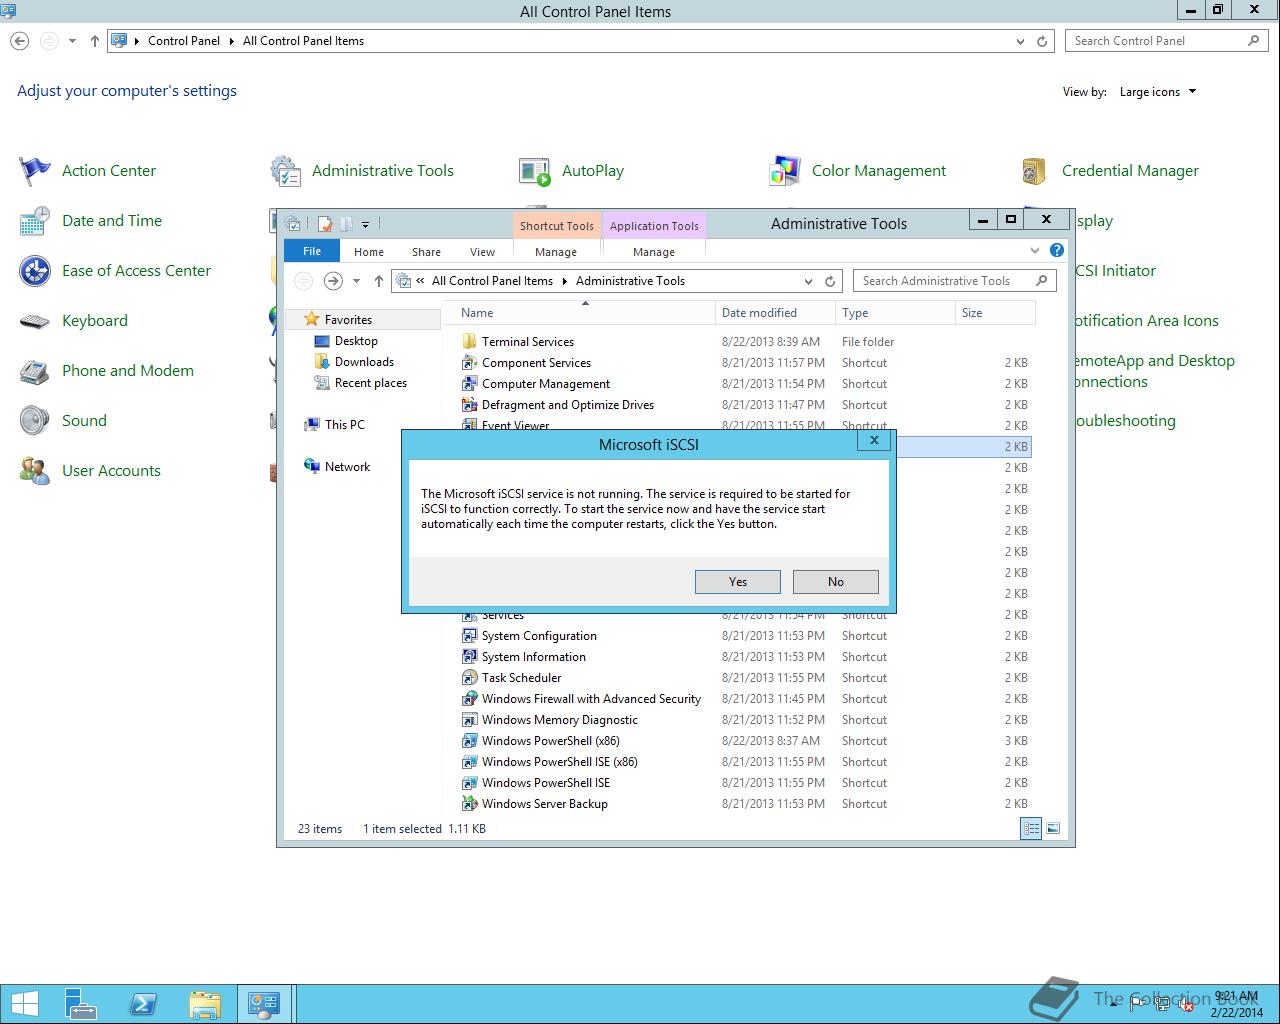This screenshot has height=1024, width=1280.
Task: Click the Windows Start button
Action: [24, 1004]
